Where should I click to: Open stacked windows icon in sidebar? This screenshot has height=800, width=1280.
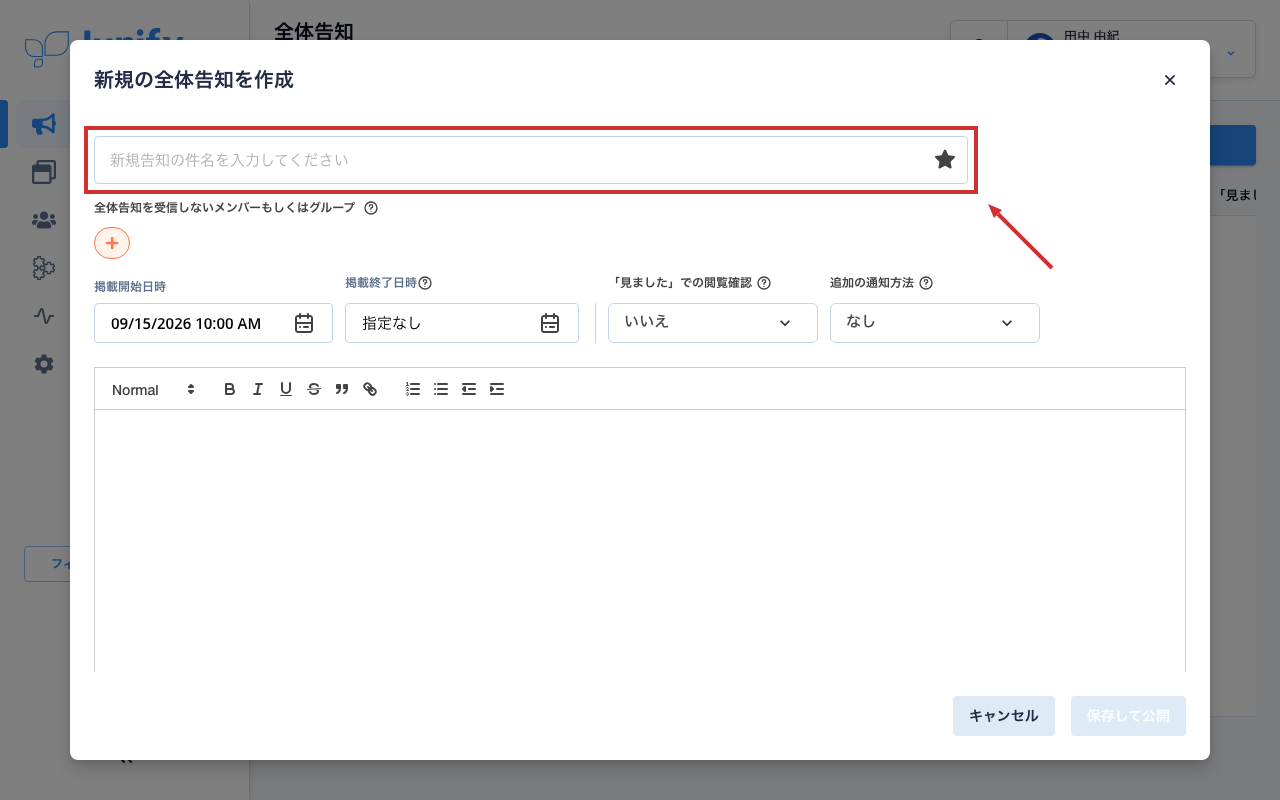tap(44, 172)
